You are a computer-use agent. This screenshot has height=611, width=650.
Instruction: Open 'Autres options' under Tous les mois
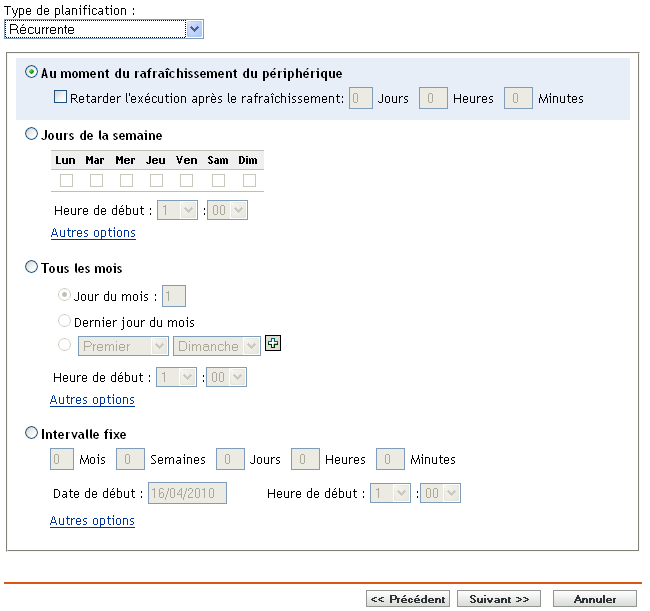92,400
